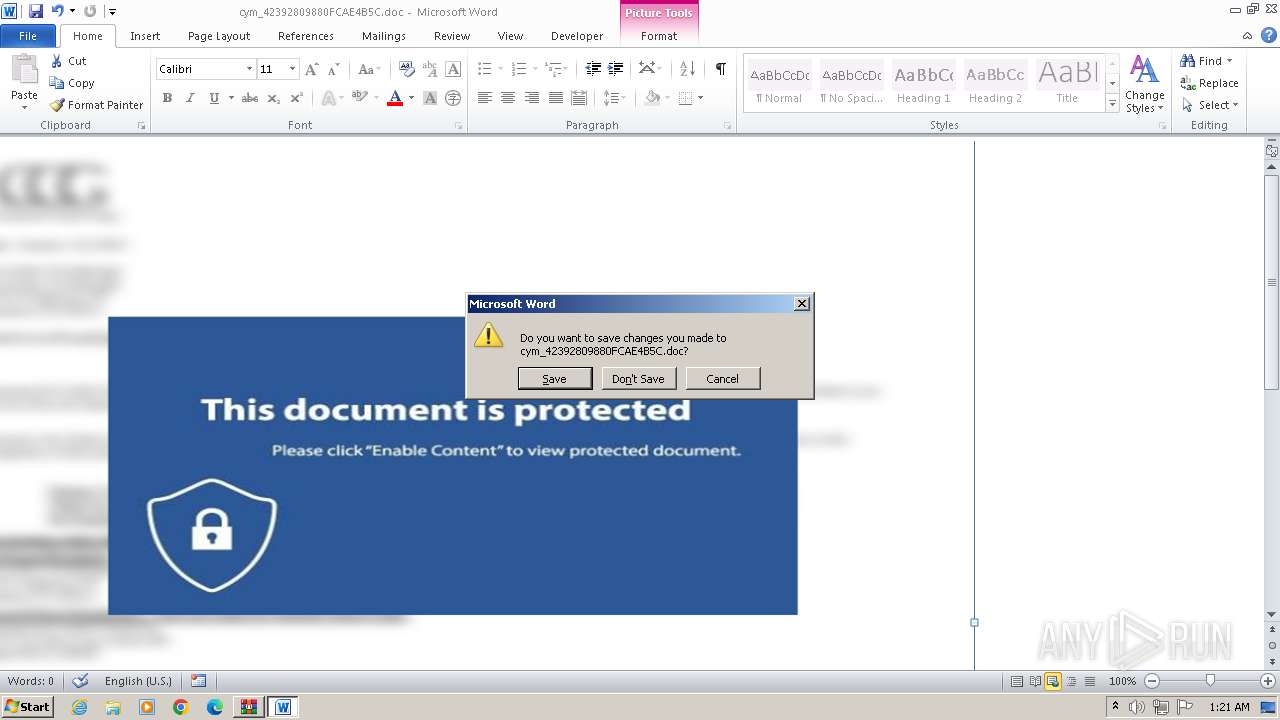Toggle Bold formatting
The width and height of the screenshot is (1280, 720).
(x=167, y=98)
